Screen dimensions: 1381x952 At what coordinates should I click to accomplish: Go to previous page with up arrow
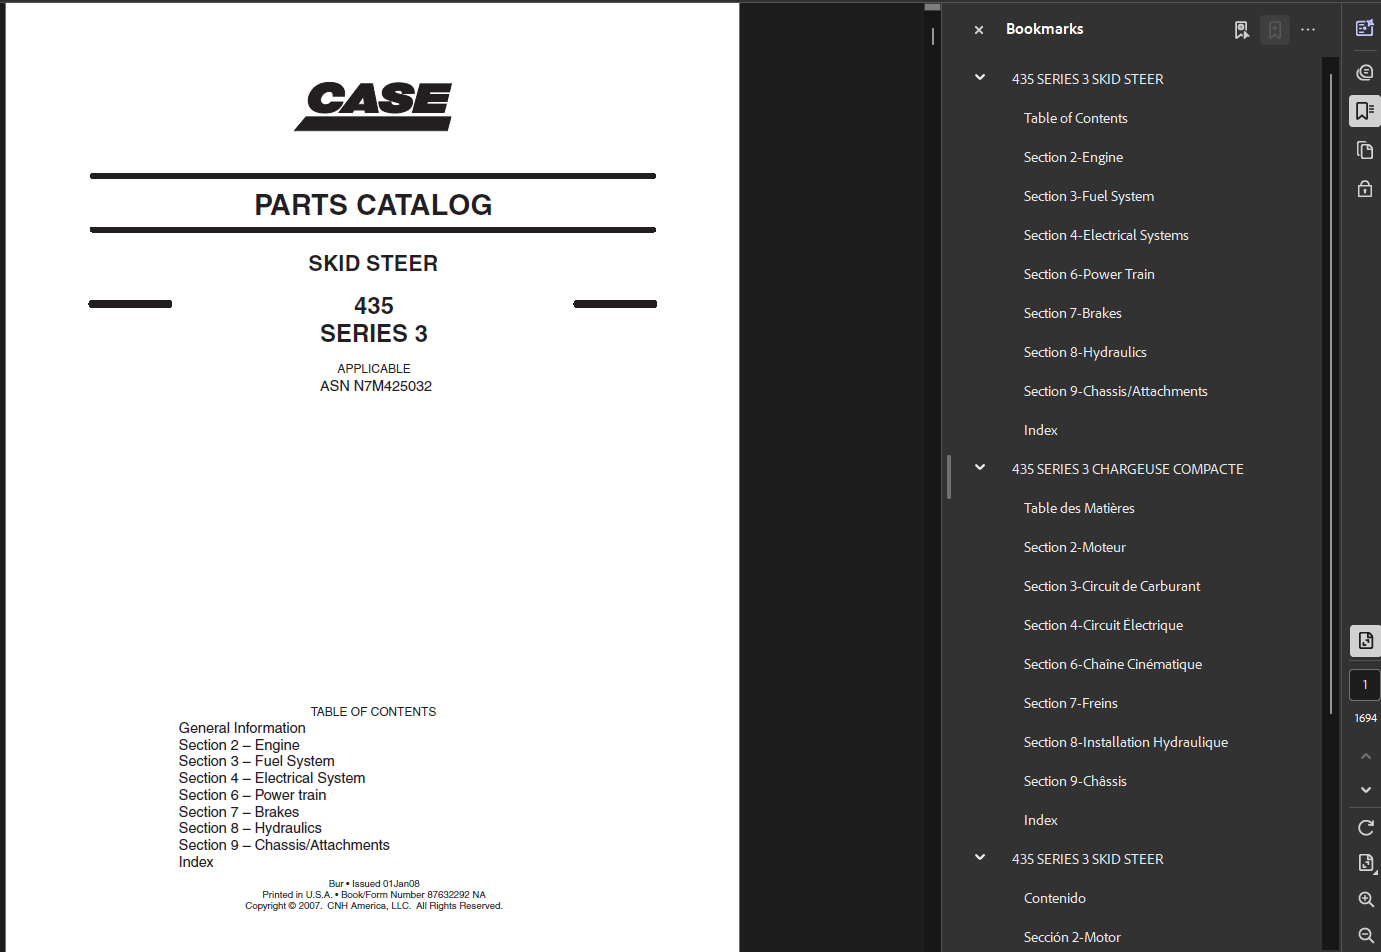tap(1365, 756)
